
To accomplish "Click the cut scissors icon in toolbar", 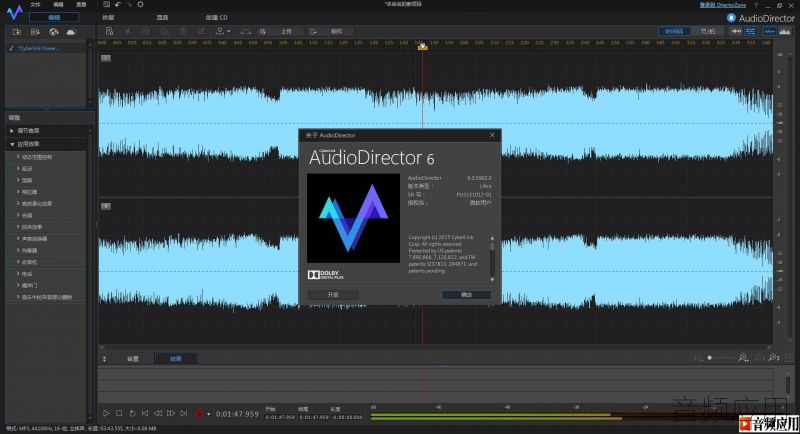I will click(x=128, y=32).
